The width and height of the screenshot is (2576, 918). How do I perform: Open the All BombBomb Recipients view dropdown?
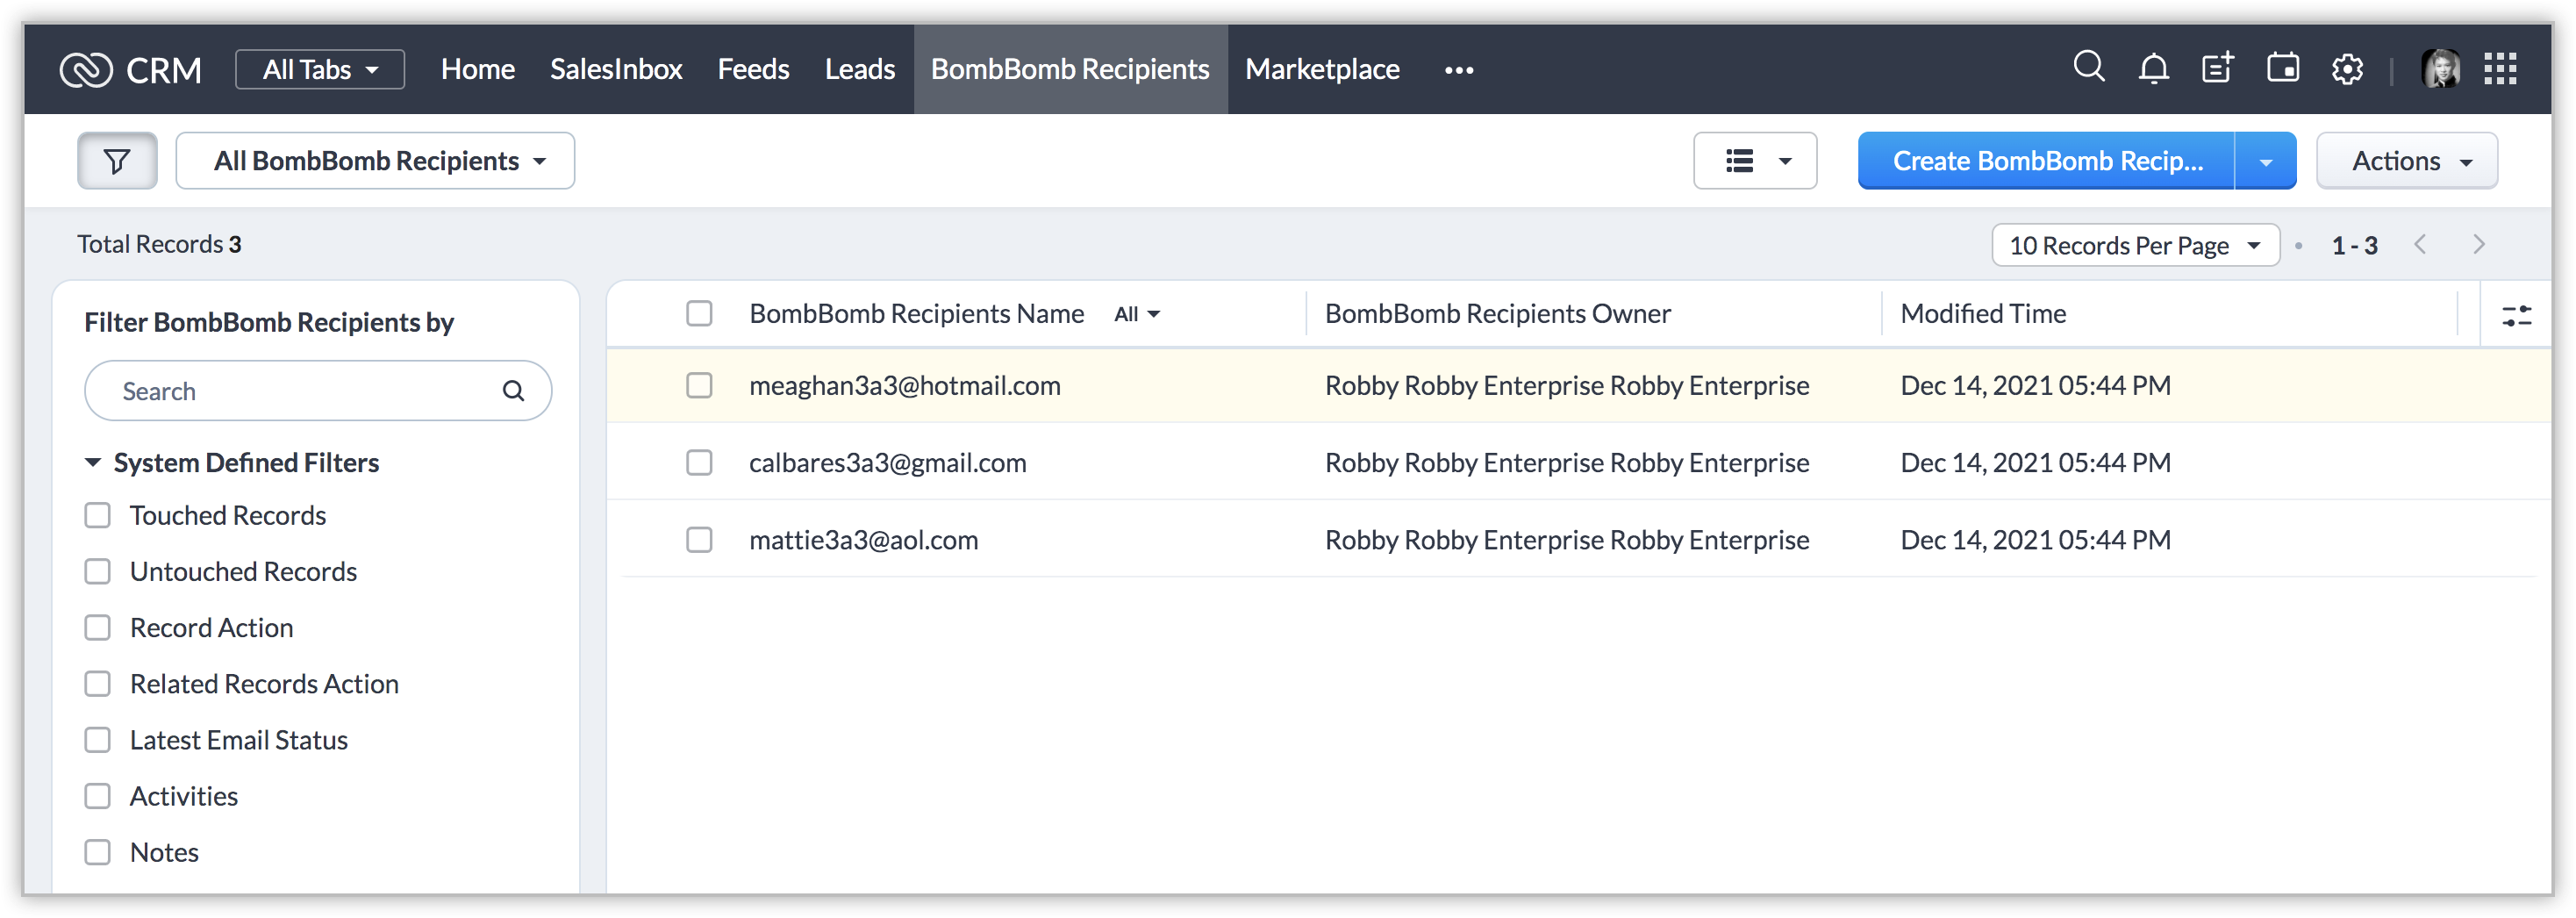click(375, 161)
